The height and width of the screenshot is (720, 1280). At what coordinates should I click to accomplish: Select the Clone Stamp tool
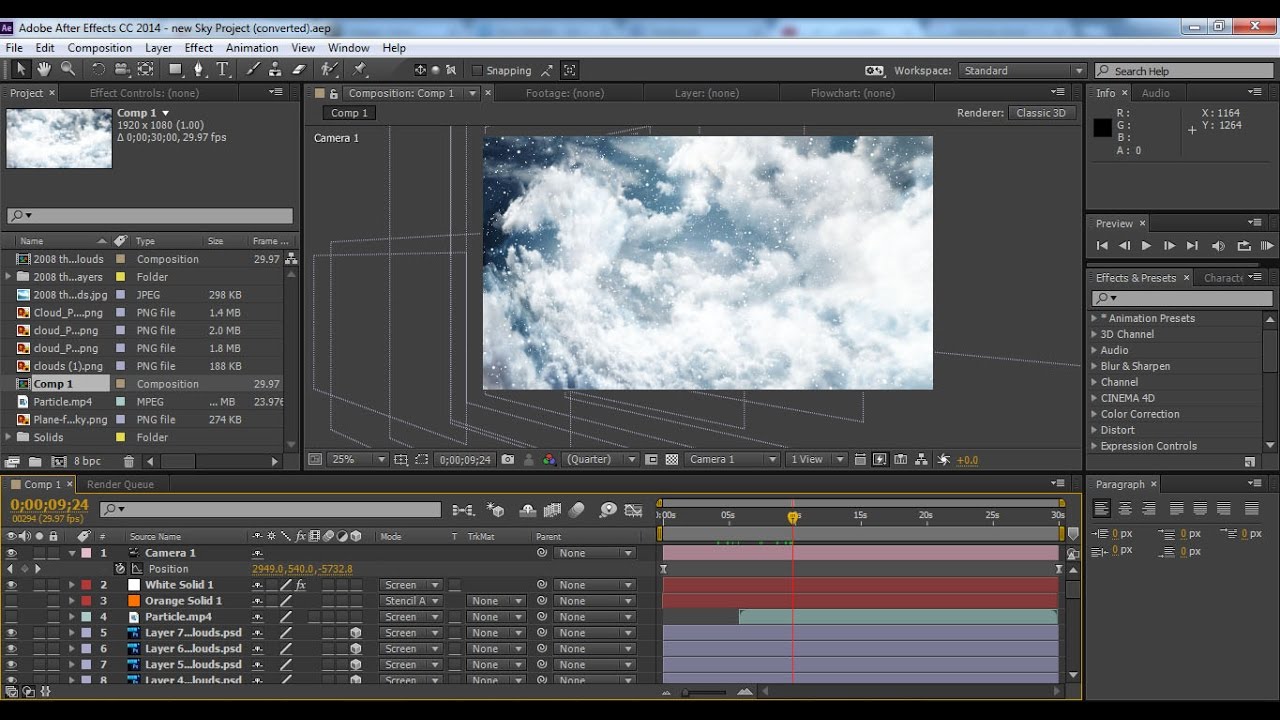275,69
